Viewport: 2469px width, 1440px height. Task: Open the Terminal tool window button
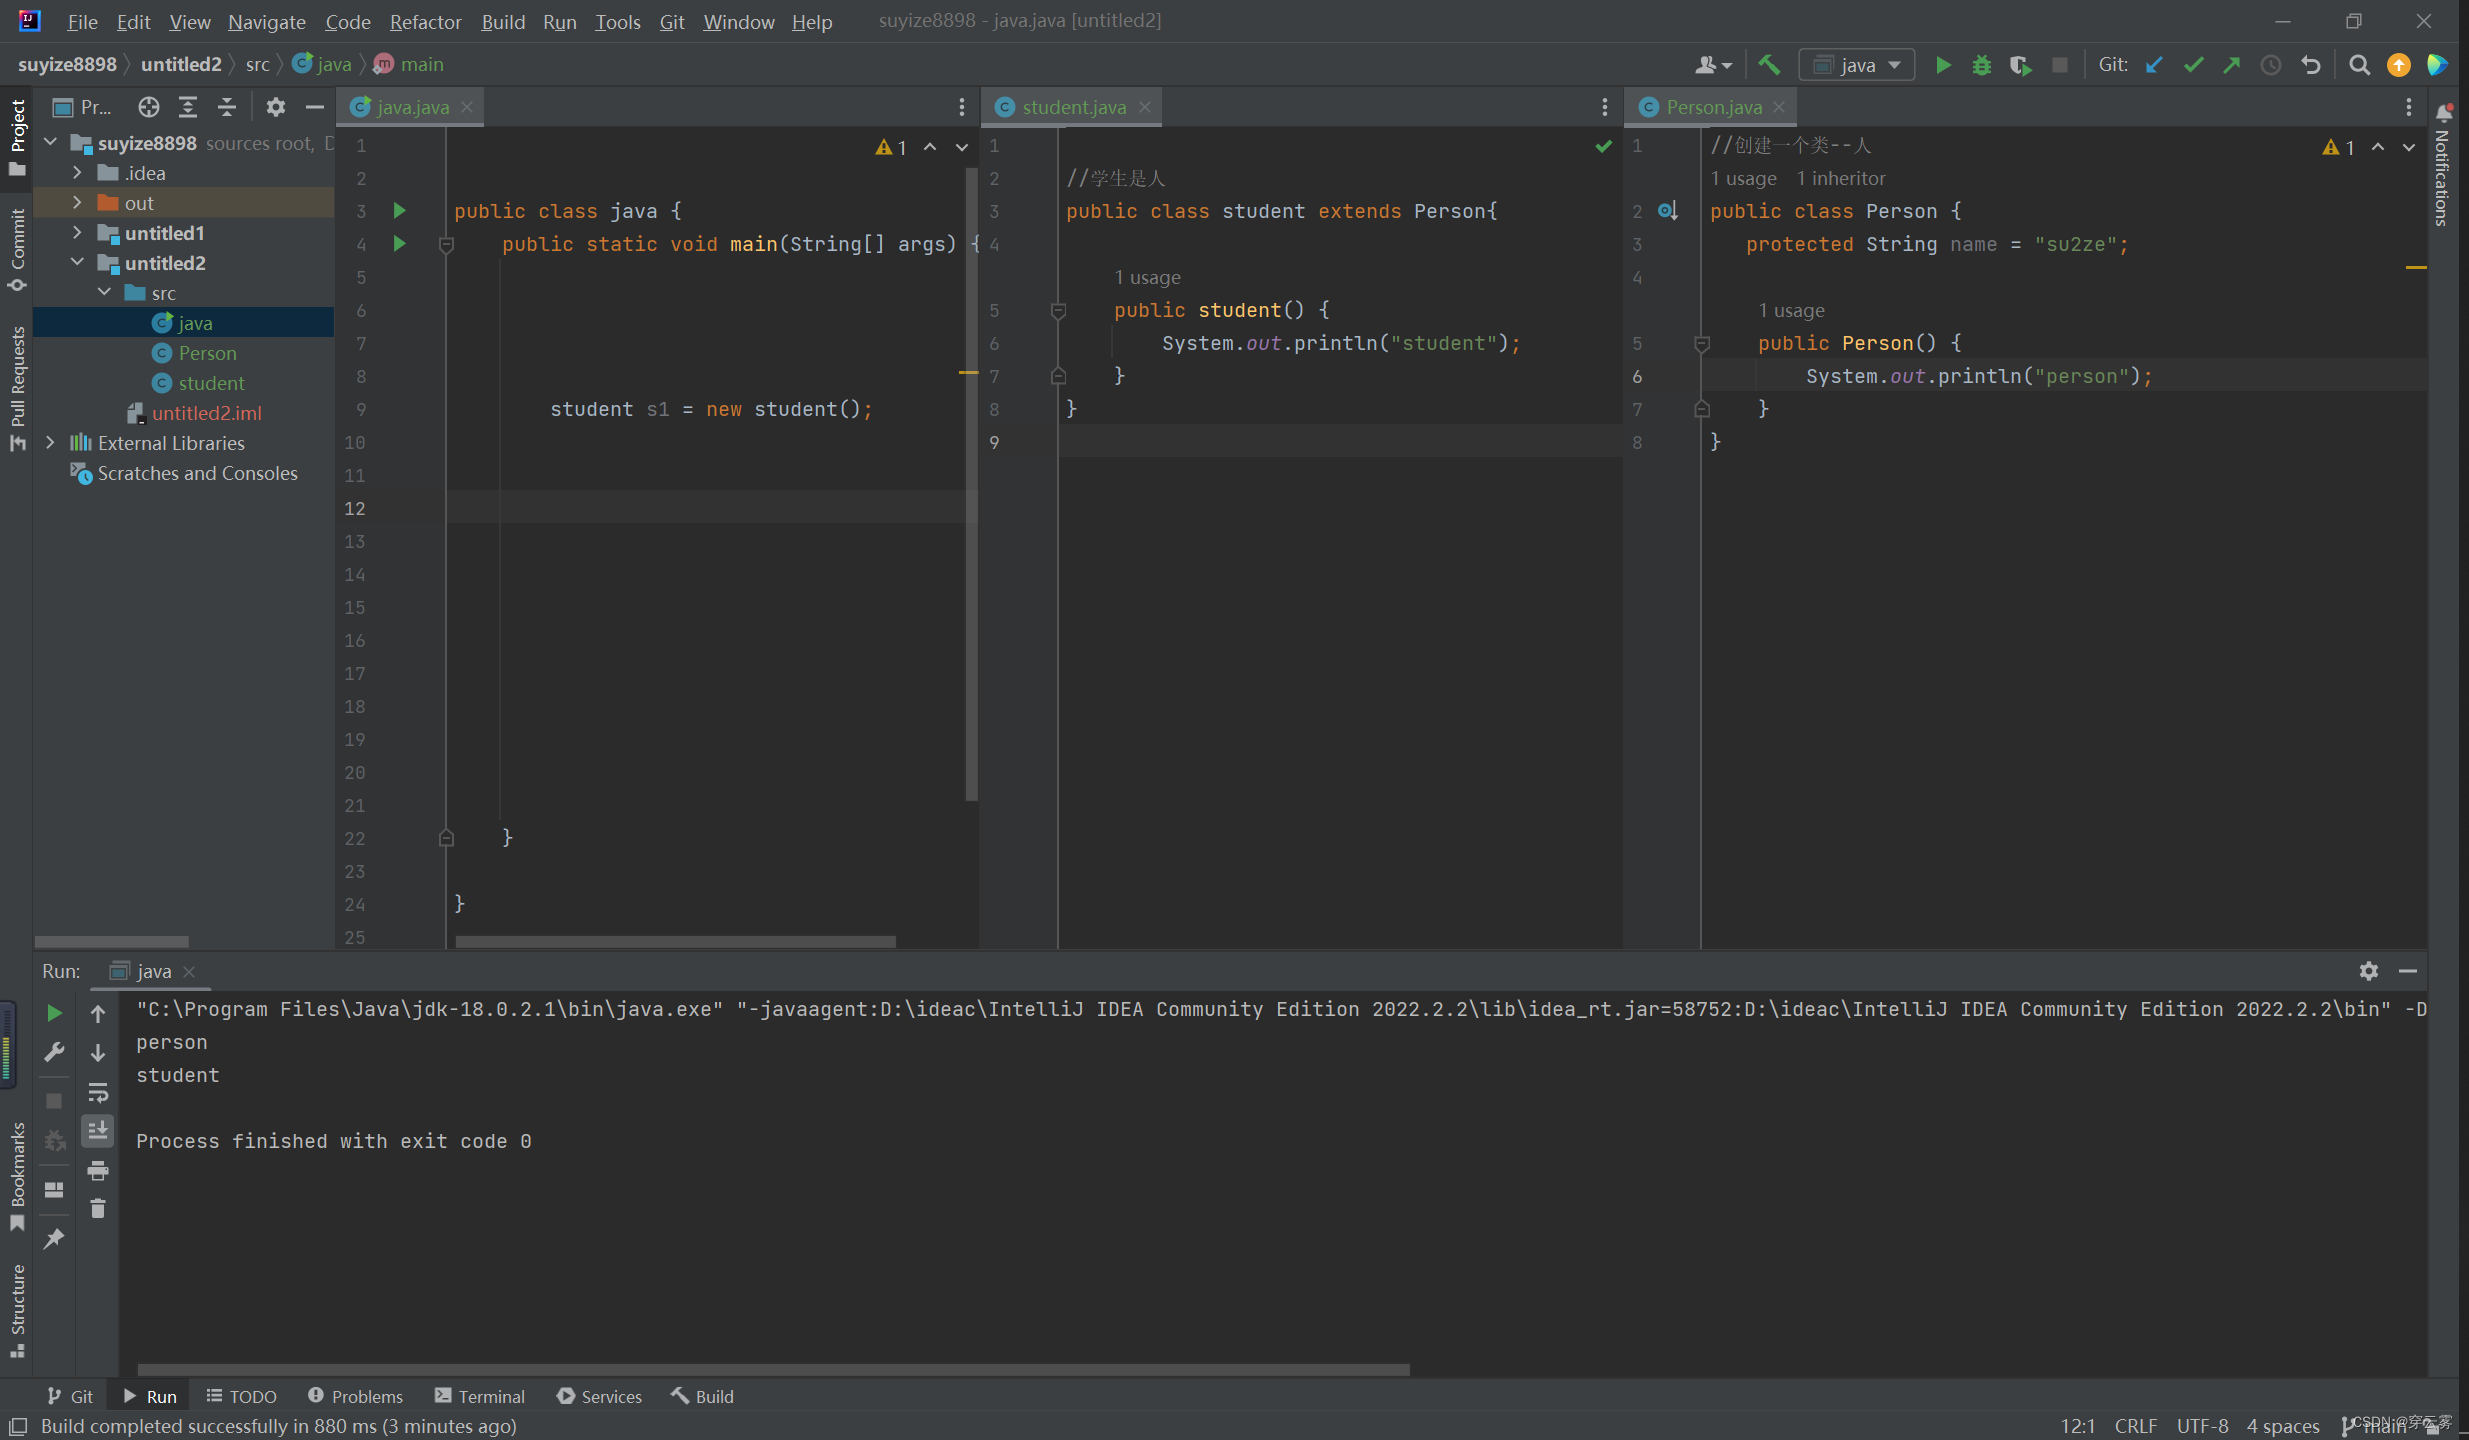click(480, 1396)
